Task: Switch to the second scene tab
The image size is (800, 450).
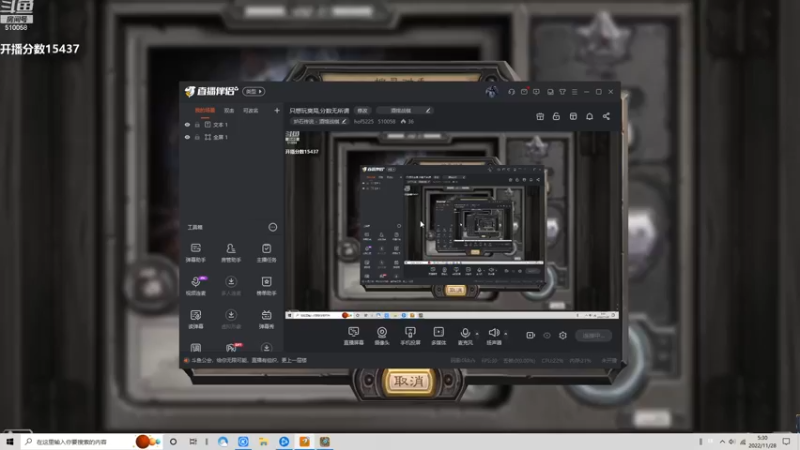Action: (x=229, y=111)
